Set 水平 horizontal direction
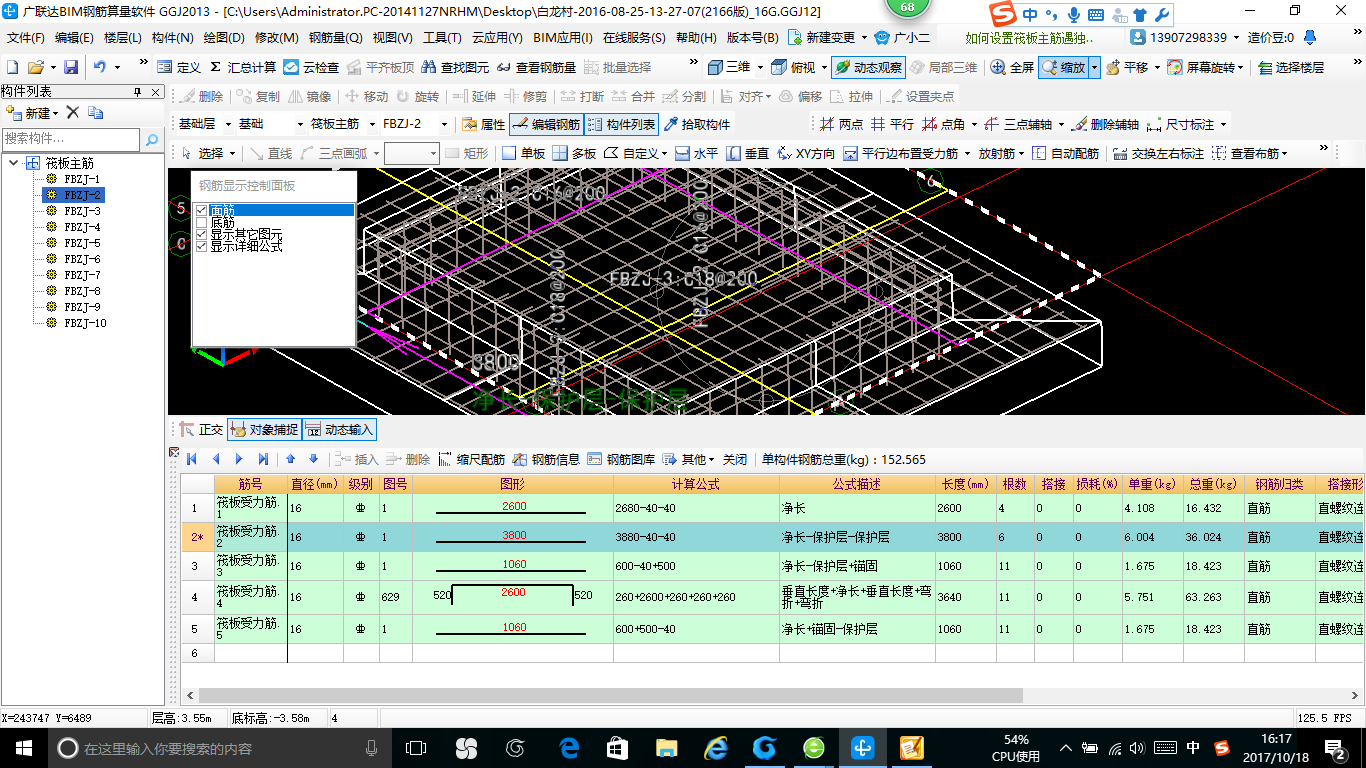 click(x=696, y=153)
